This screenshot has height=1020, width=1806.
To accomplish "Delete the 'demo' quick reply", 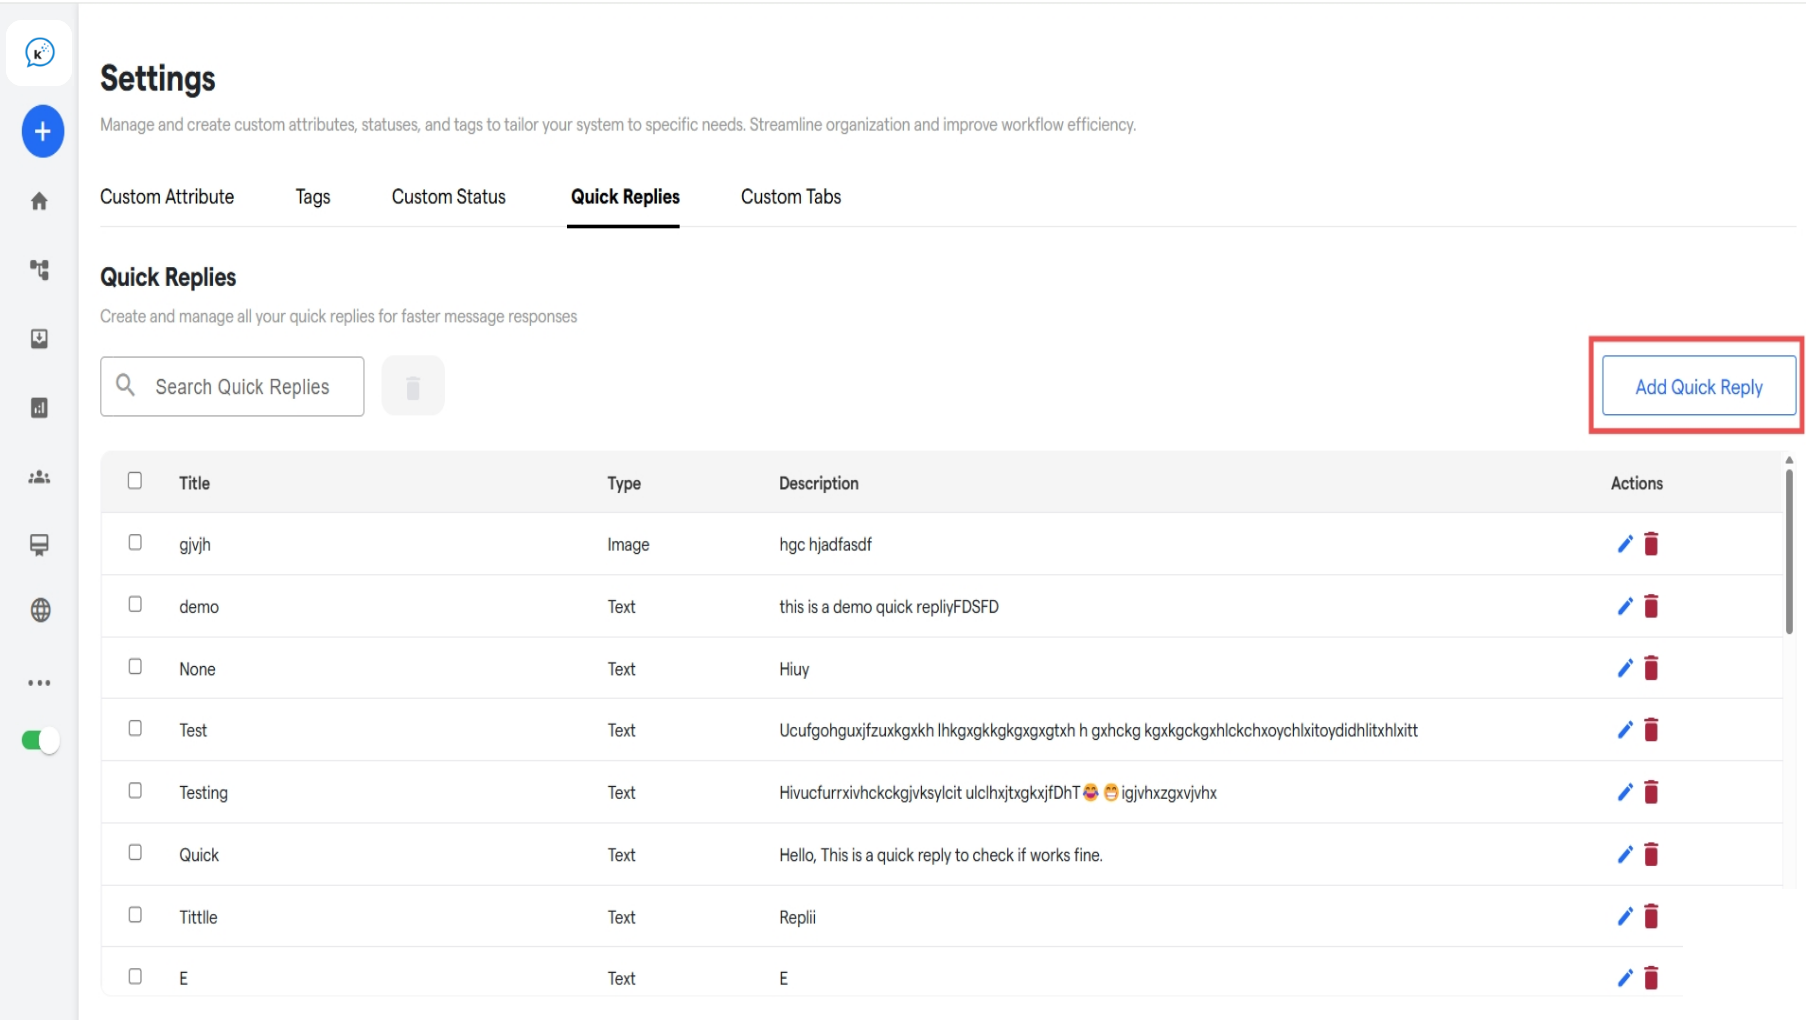I will [x=1651, y=606].
